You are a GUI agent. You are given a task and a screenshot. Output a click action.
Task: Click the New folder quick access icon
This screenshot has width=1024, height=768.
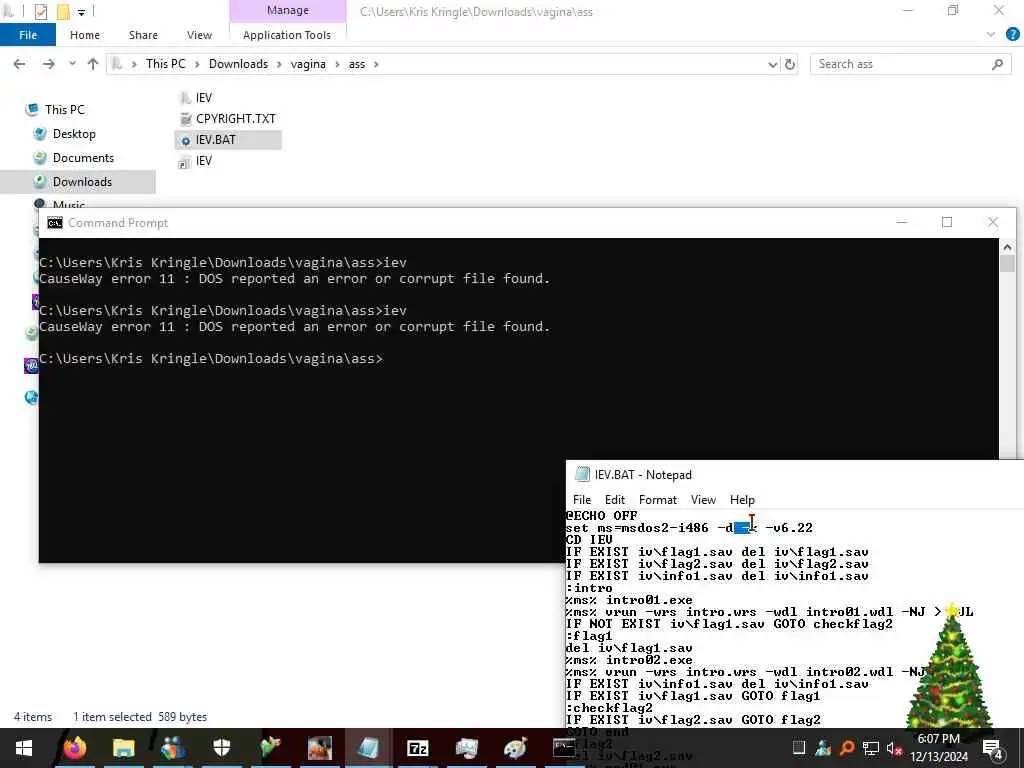coord(63,11)
